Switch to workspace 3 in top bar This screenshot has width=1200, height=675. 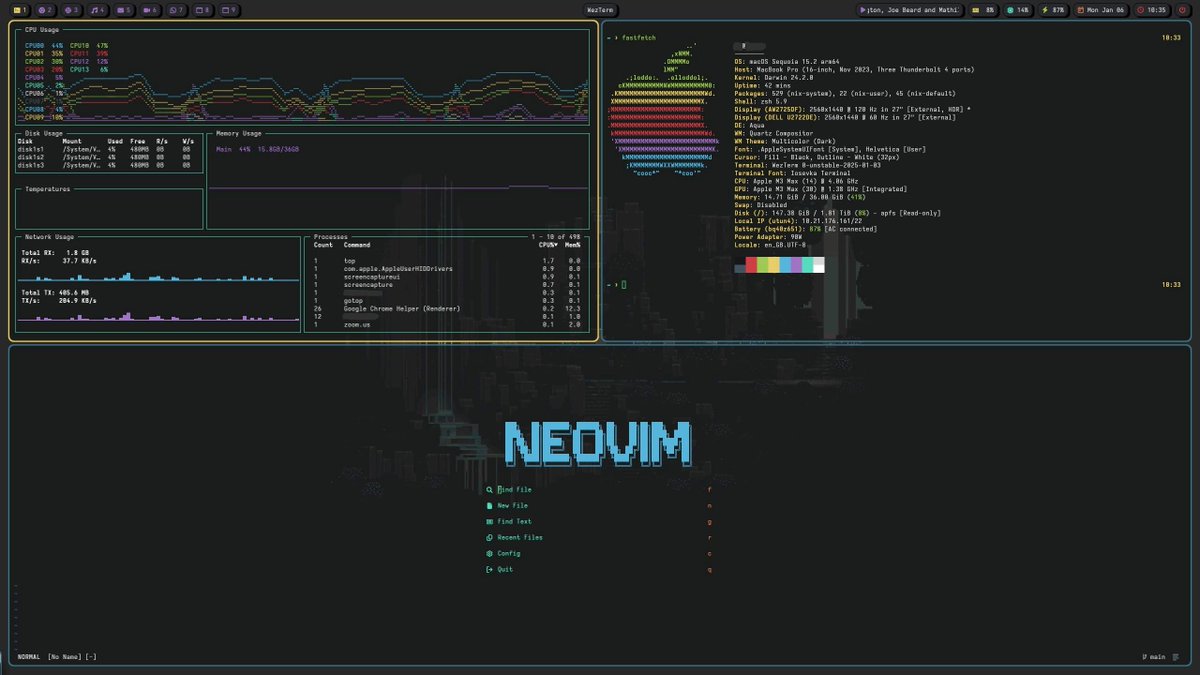click(72, 10)
